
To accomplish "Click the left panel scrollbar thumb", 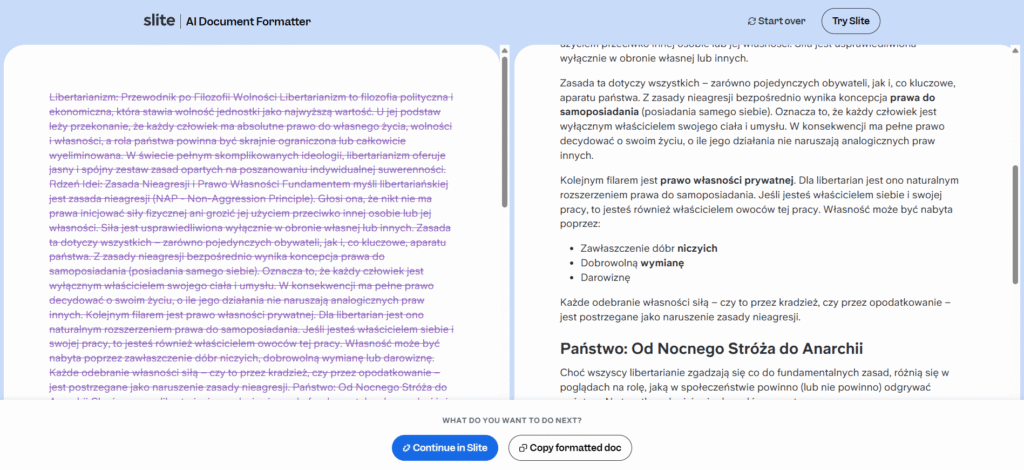I will tap(504, 133).
